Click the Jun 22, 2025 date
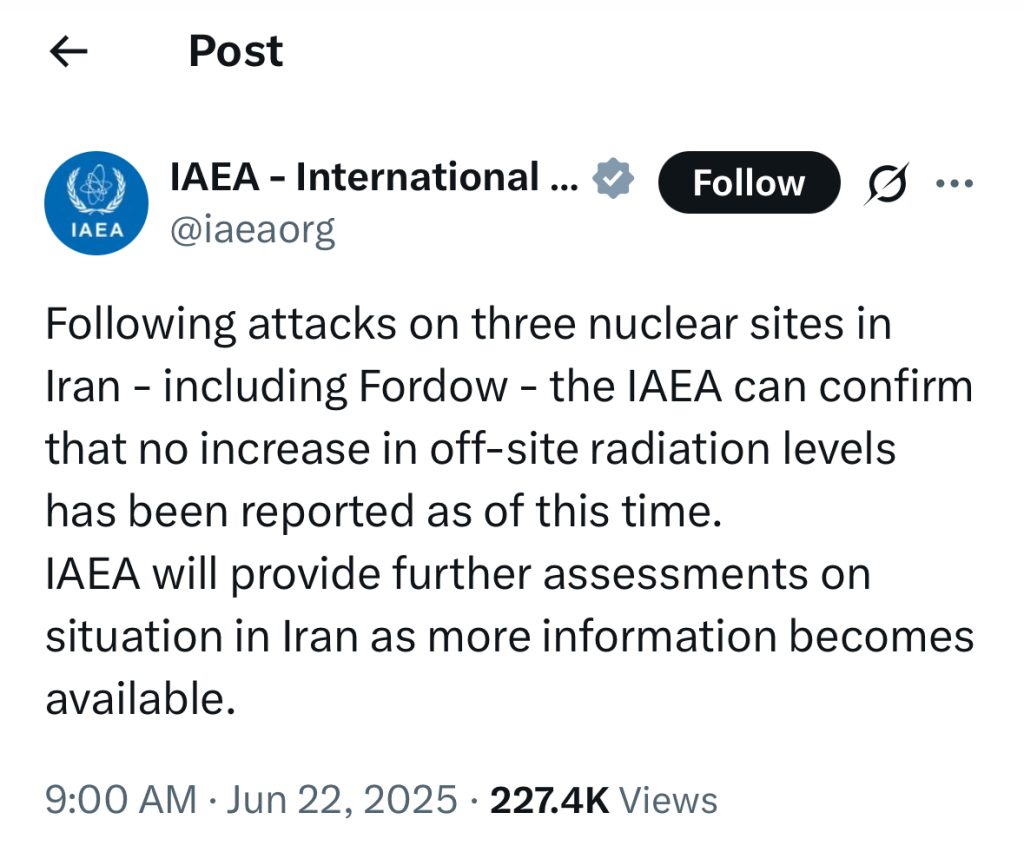1024x859 pixels. coord(342,800)
